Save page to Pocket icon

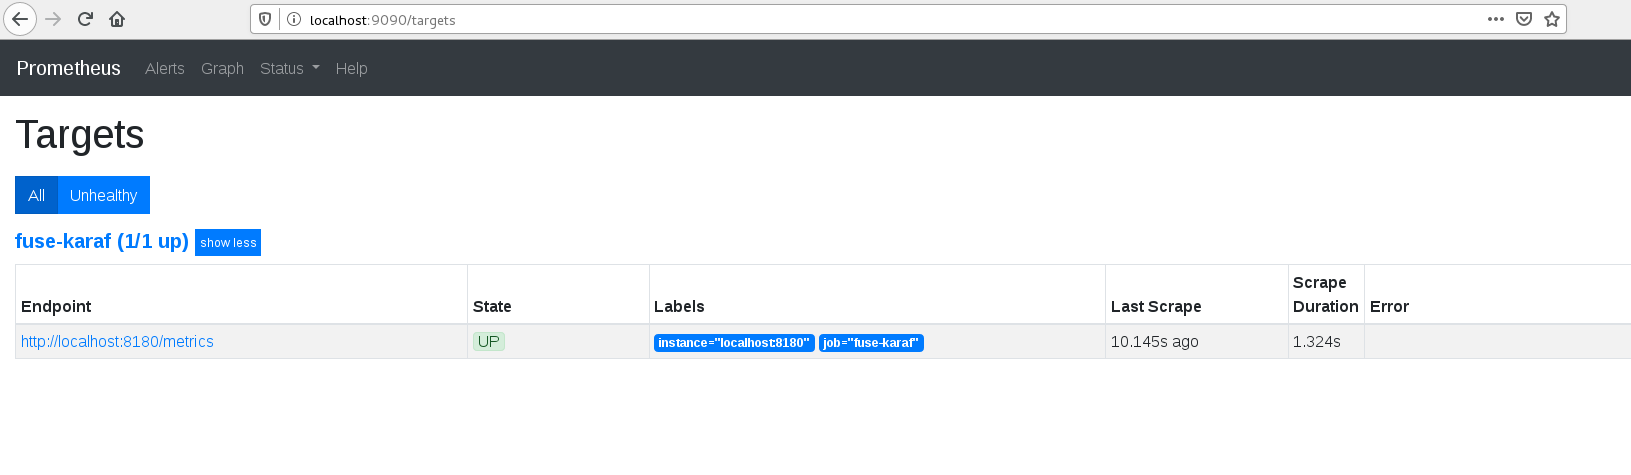(x=1524, y=19)
